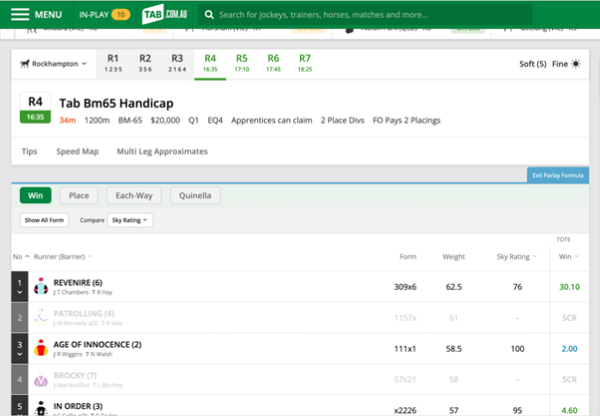Select race tab R6 17:45

point(273,63)
